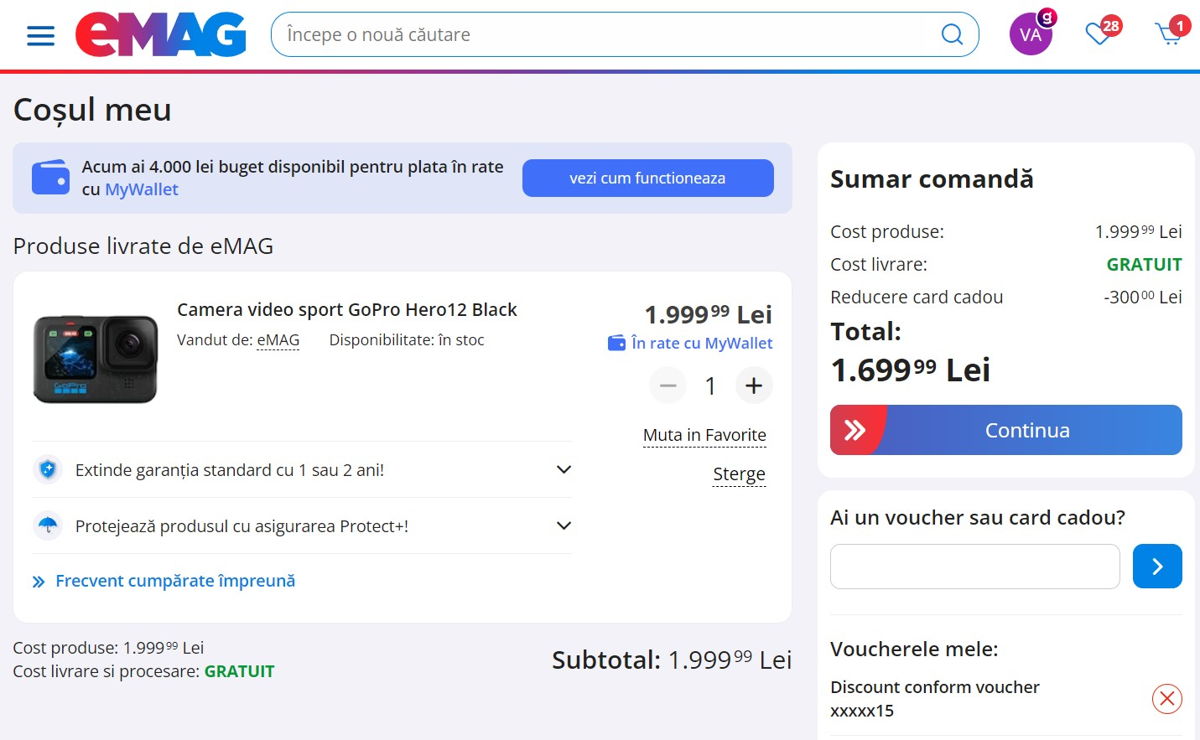Click the search magnifier icon
This screenshot has width=1200, height=740.
[x=952, y=35]
